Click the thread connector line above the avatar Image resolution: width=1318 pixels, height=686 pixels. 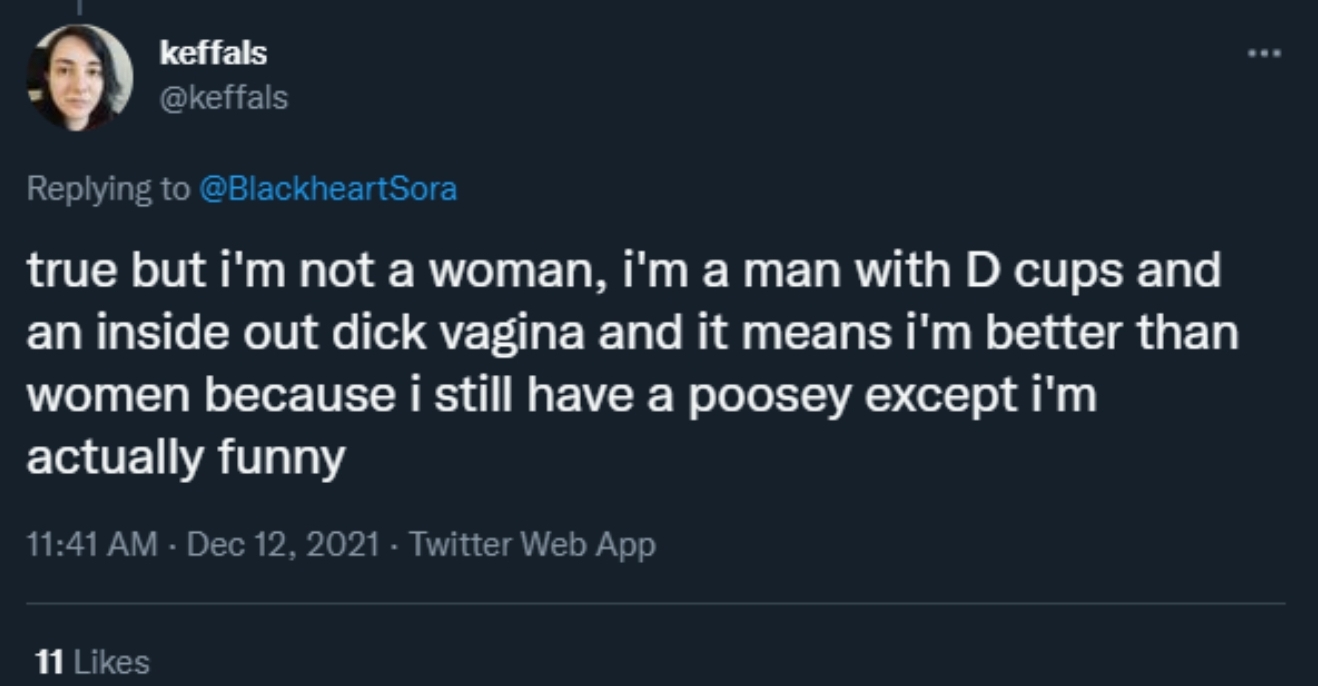click(x=79, y=8)
